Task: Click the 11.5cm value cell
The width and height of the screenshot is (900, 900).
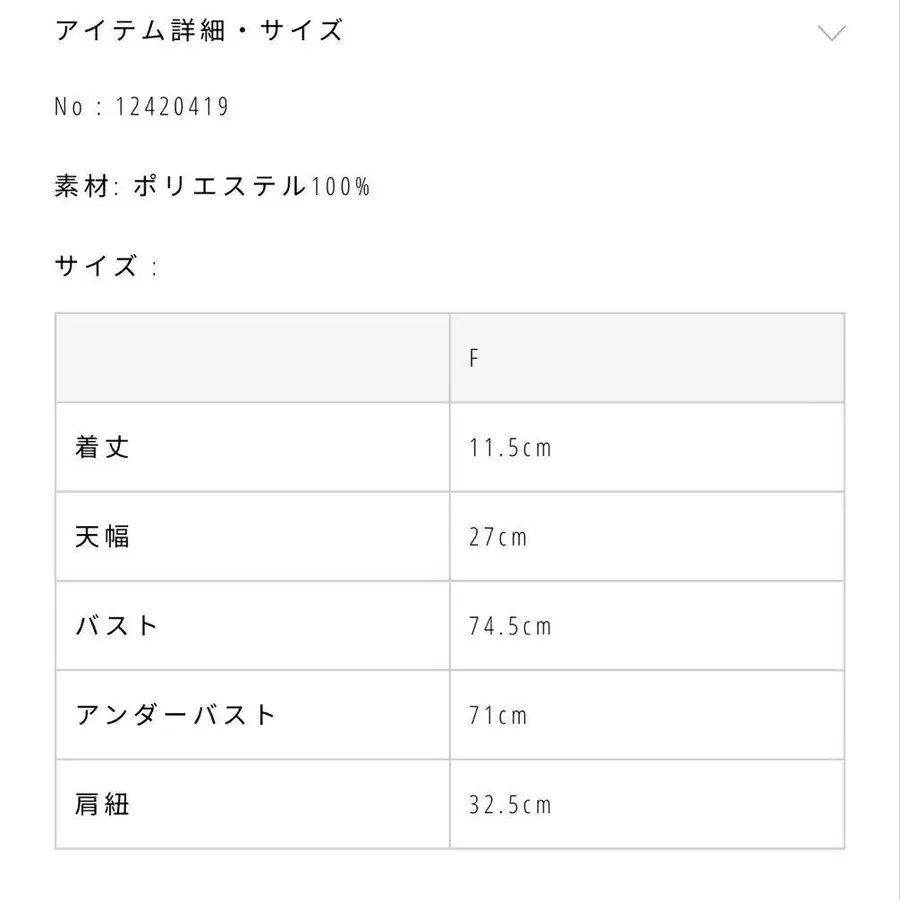Action: coord(510,447)
